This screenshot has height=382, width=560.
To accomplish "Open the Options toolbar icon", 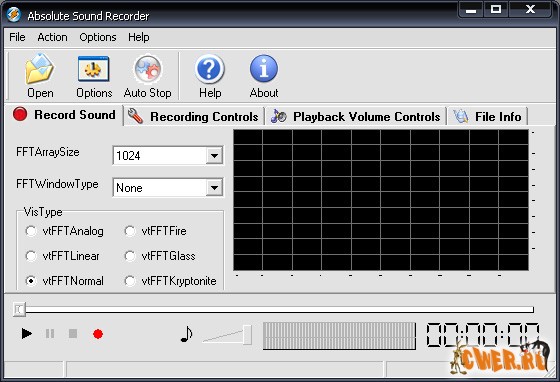I will coord(94,69).
